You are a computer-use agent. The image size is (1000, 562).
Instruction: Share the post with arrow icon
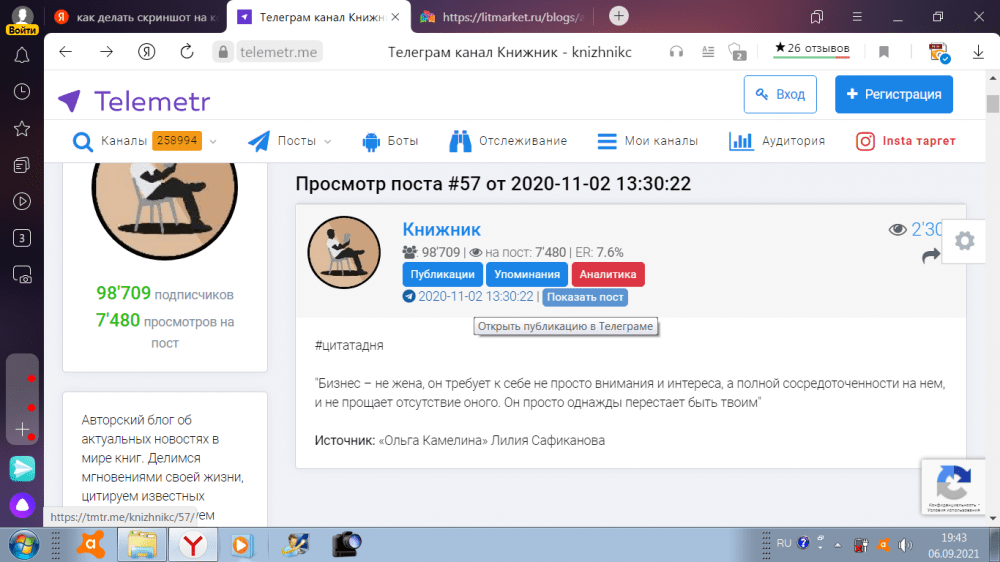[x=930, y=256]
